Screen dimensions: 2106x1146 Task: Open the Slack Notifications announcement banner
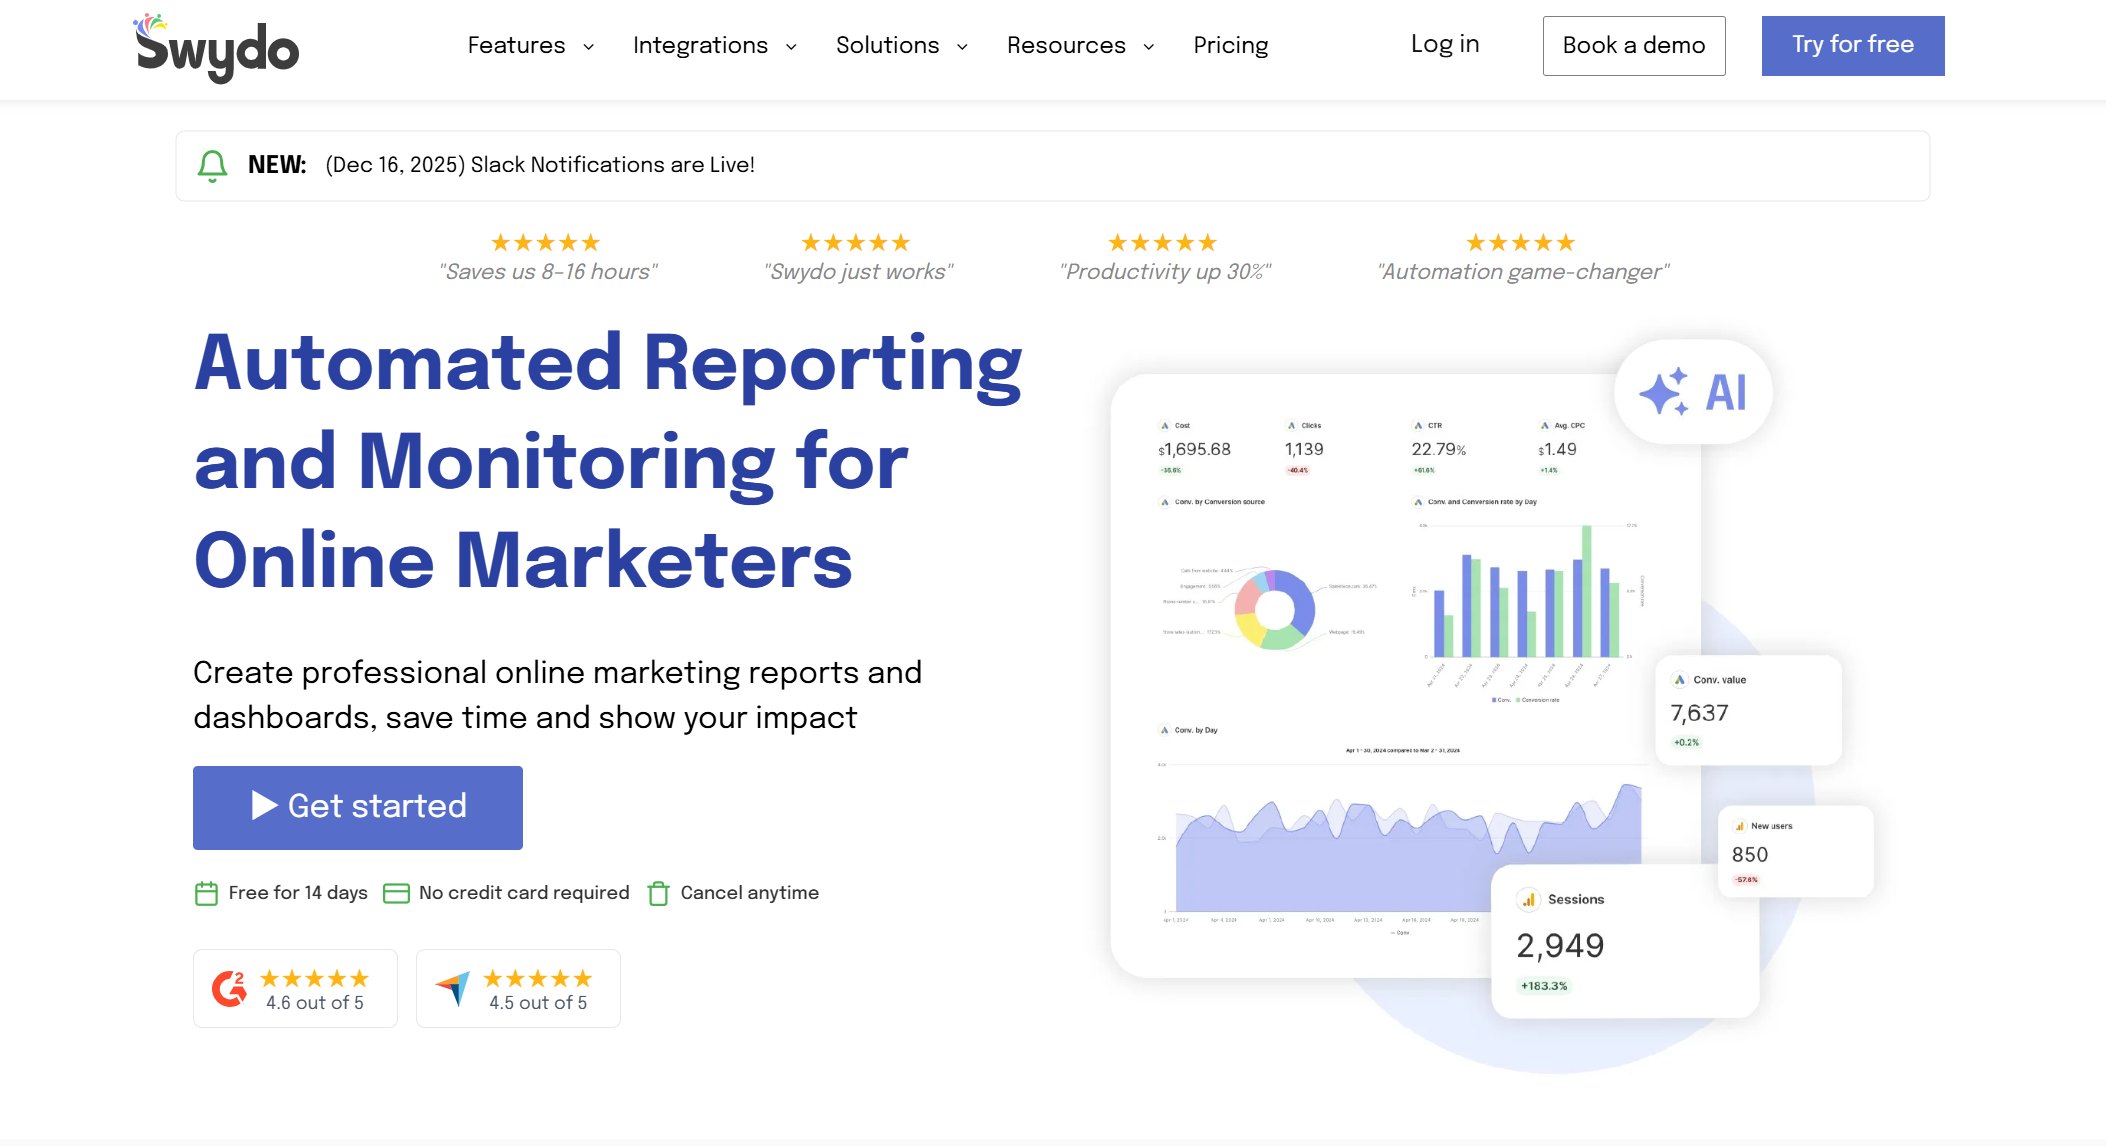pyautogui.click(x=540, y=165)
